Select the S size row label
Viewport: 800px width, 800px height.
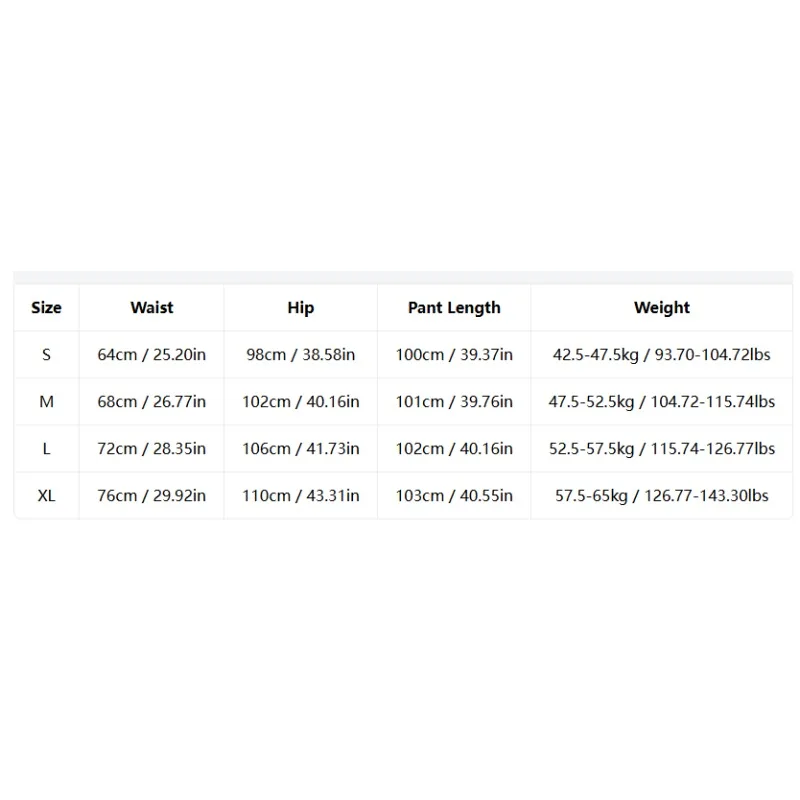(46, 355)
